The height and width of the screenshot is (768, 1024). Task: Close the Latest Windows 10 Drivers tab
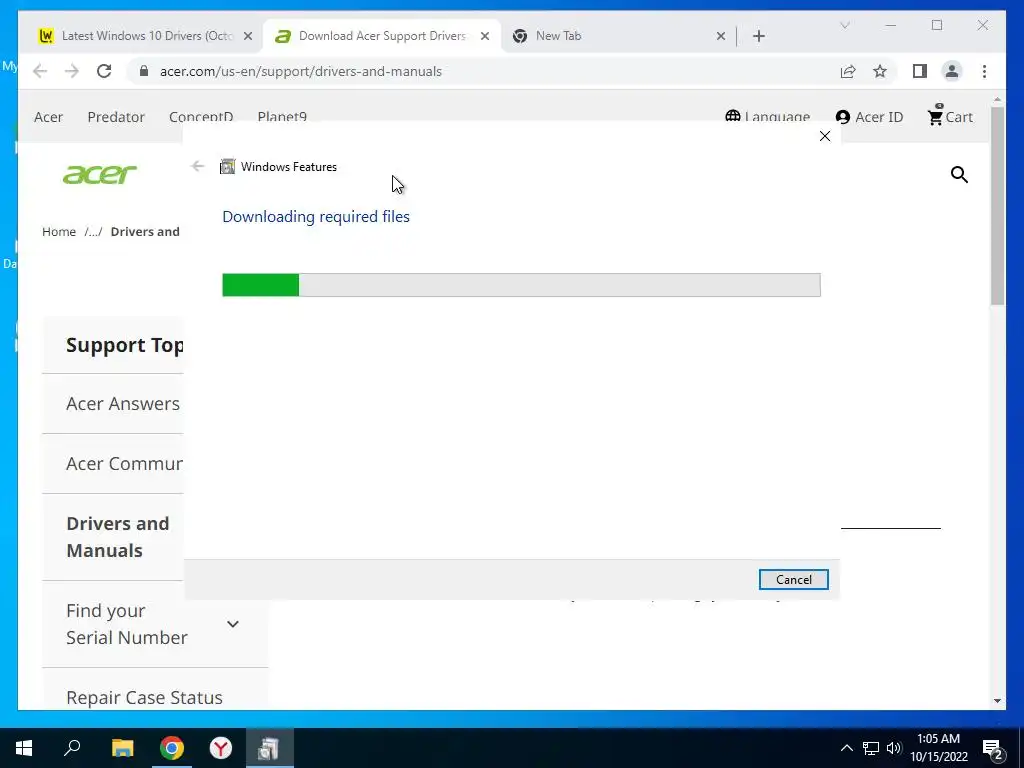pyautogui.click(x=248, y=36)
